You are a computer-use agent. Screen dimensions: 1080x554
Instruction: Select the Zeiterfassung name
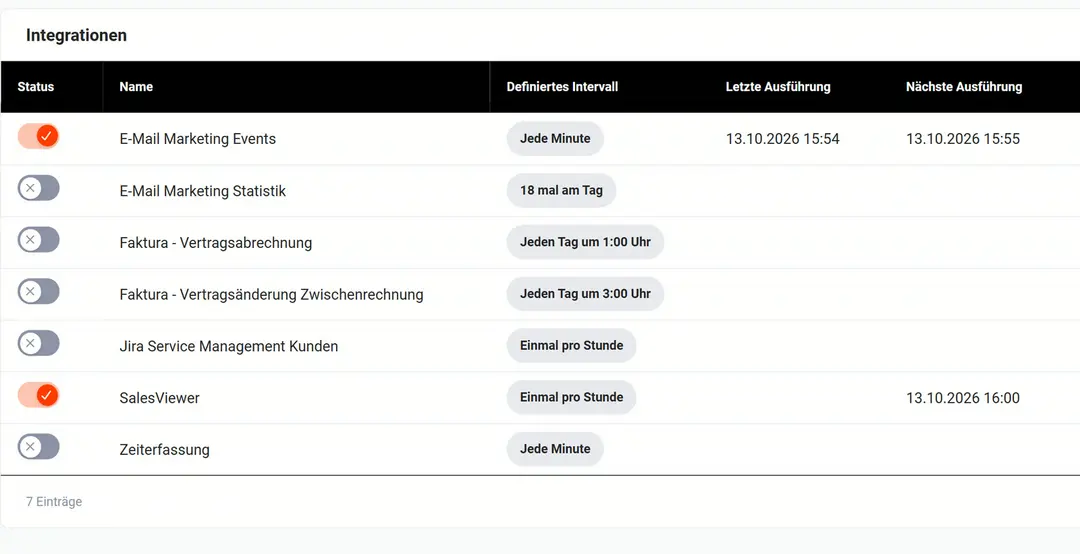(165, 449)
